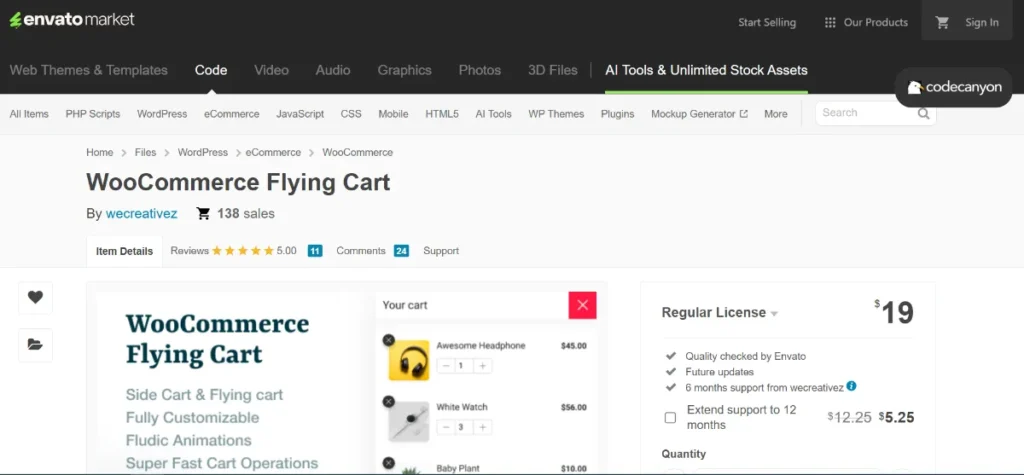
Task: Expand the Regular License dropdown
Action: pyautogui.click(x=720, y=313)
